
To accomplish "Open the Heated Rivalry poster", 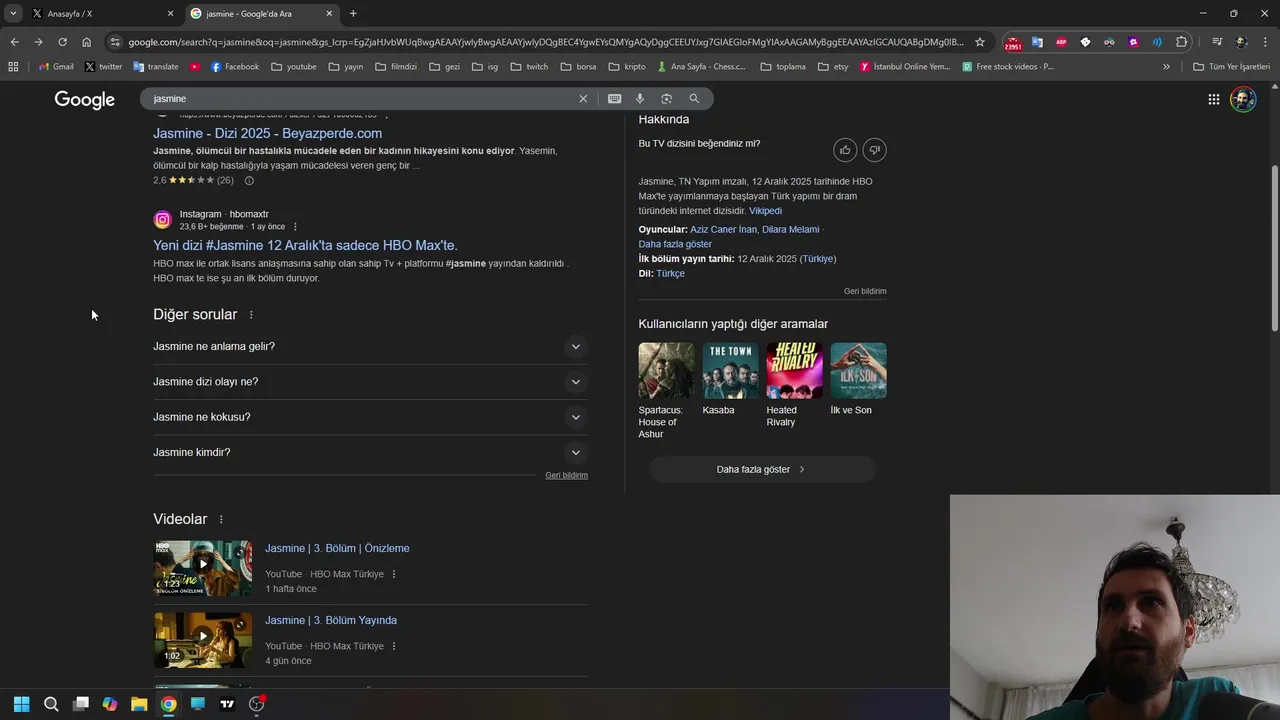I will pyautogui.click(x=794, y=371).
